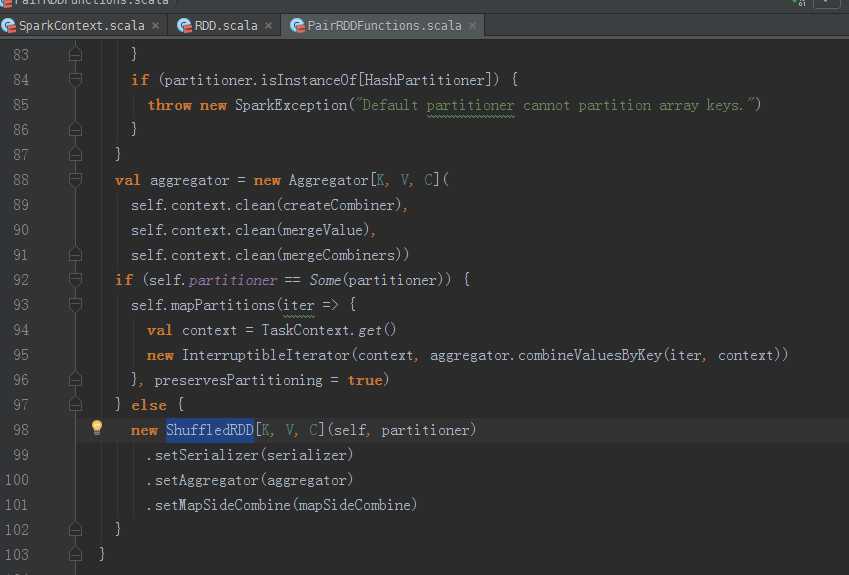Click isInstanceOf on line 84
This screenshot has width=849, height=575.
[x=308, y=80]
